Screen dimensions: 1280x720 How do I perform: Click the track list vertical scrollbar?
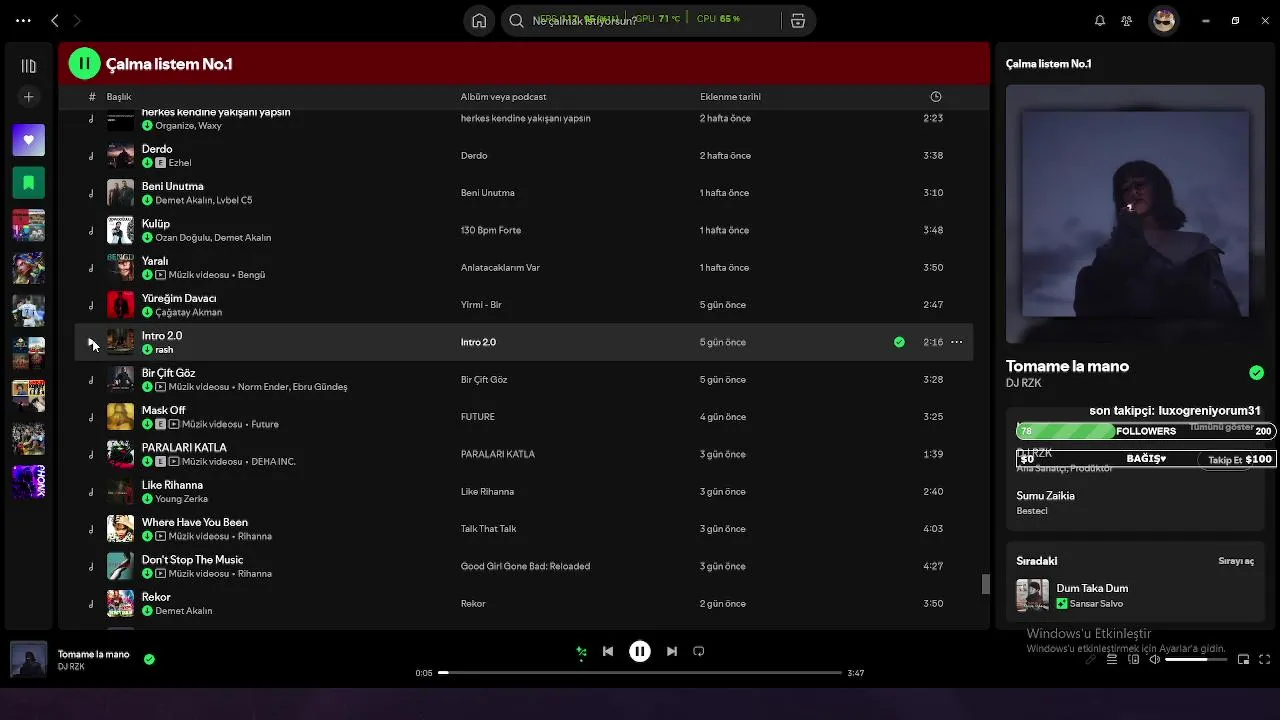point(985,584)
